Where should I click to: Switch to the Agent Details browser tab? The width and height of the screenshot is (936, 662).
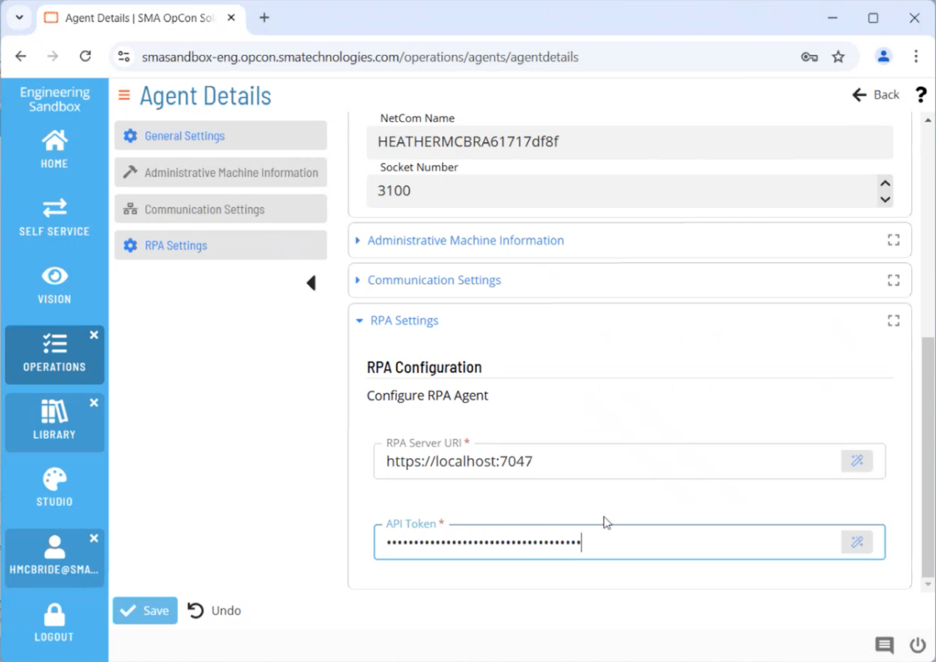[139, 18]
